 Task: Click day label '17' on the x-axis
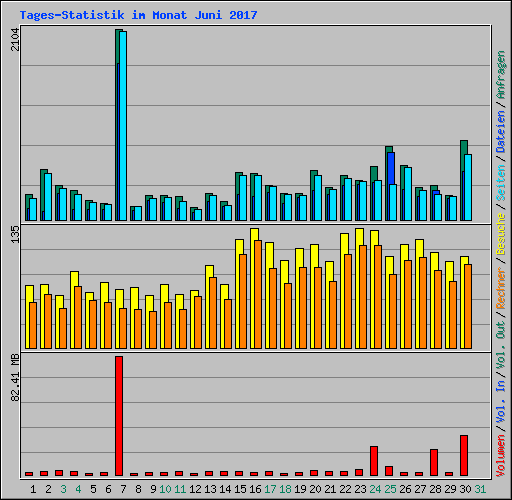270,489
